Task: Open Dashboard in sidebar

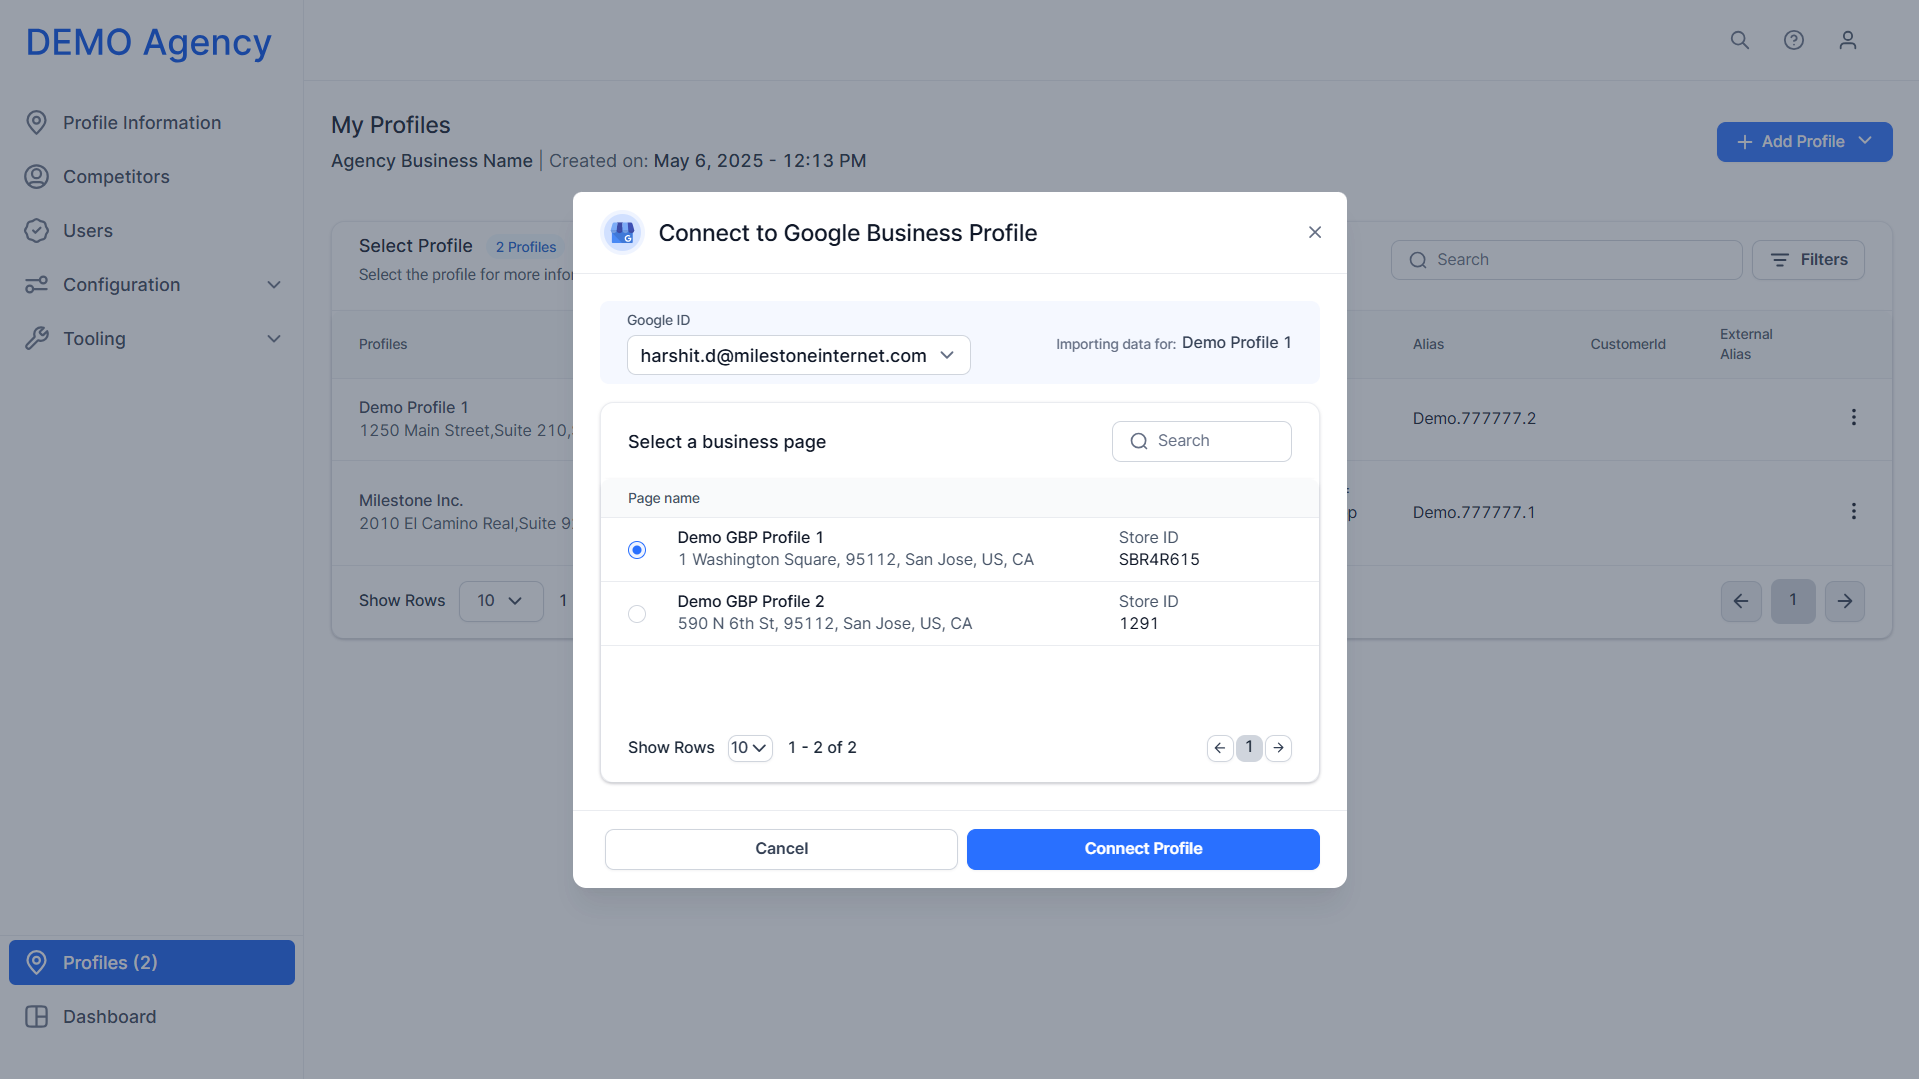Action: click(x=152, y=1017)
